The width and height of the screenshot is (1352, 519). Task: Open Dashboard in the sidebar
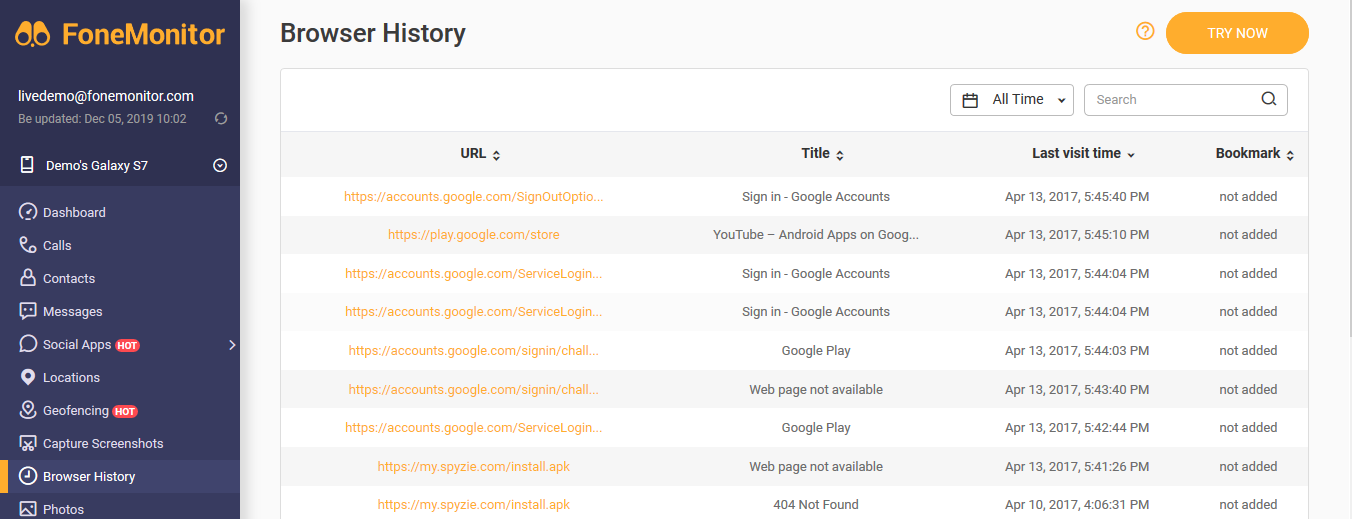tap(74, 212)
